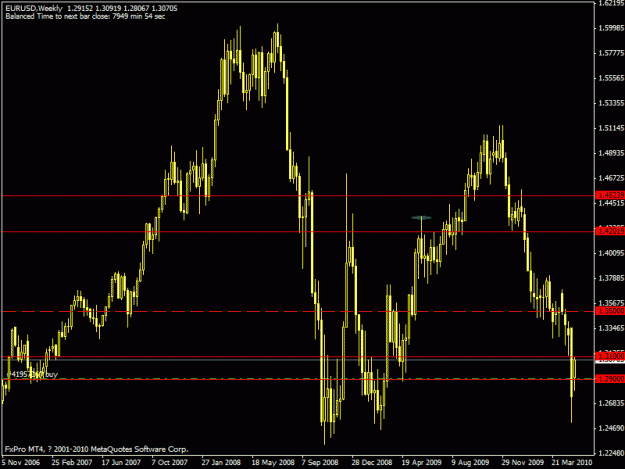Screen dimensions: 625x469
Task: Click the 1.35675 price scale value
Action: 611,303
